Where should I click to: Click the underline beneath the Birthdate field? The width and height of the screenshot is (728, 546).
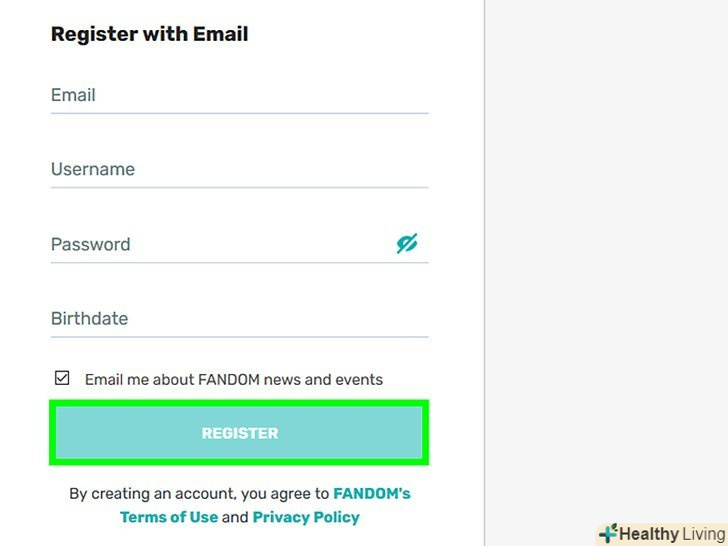click(x=239, y=337)
